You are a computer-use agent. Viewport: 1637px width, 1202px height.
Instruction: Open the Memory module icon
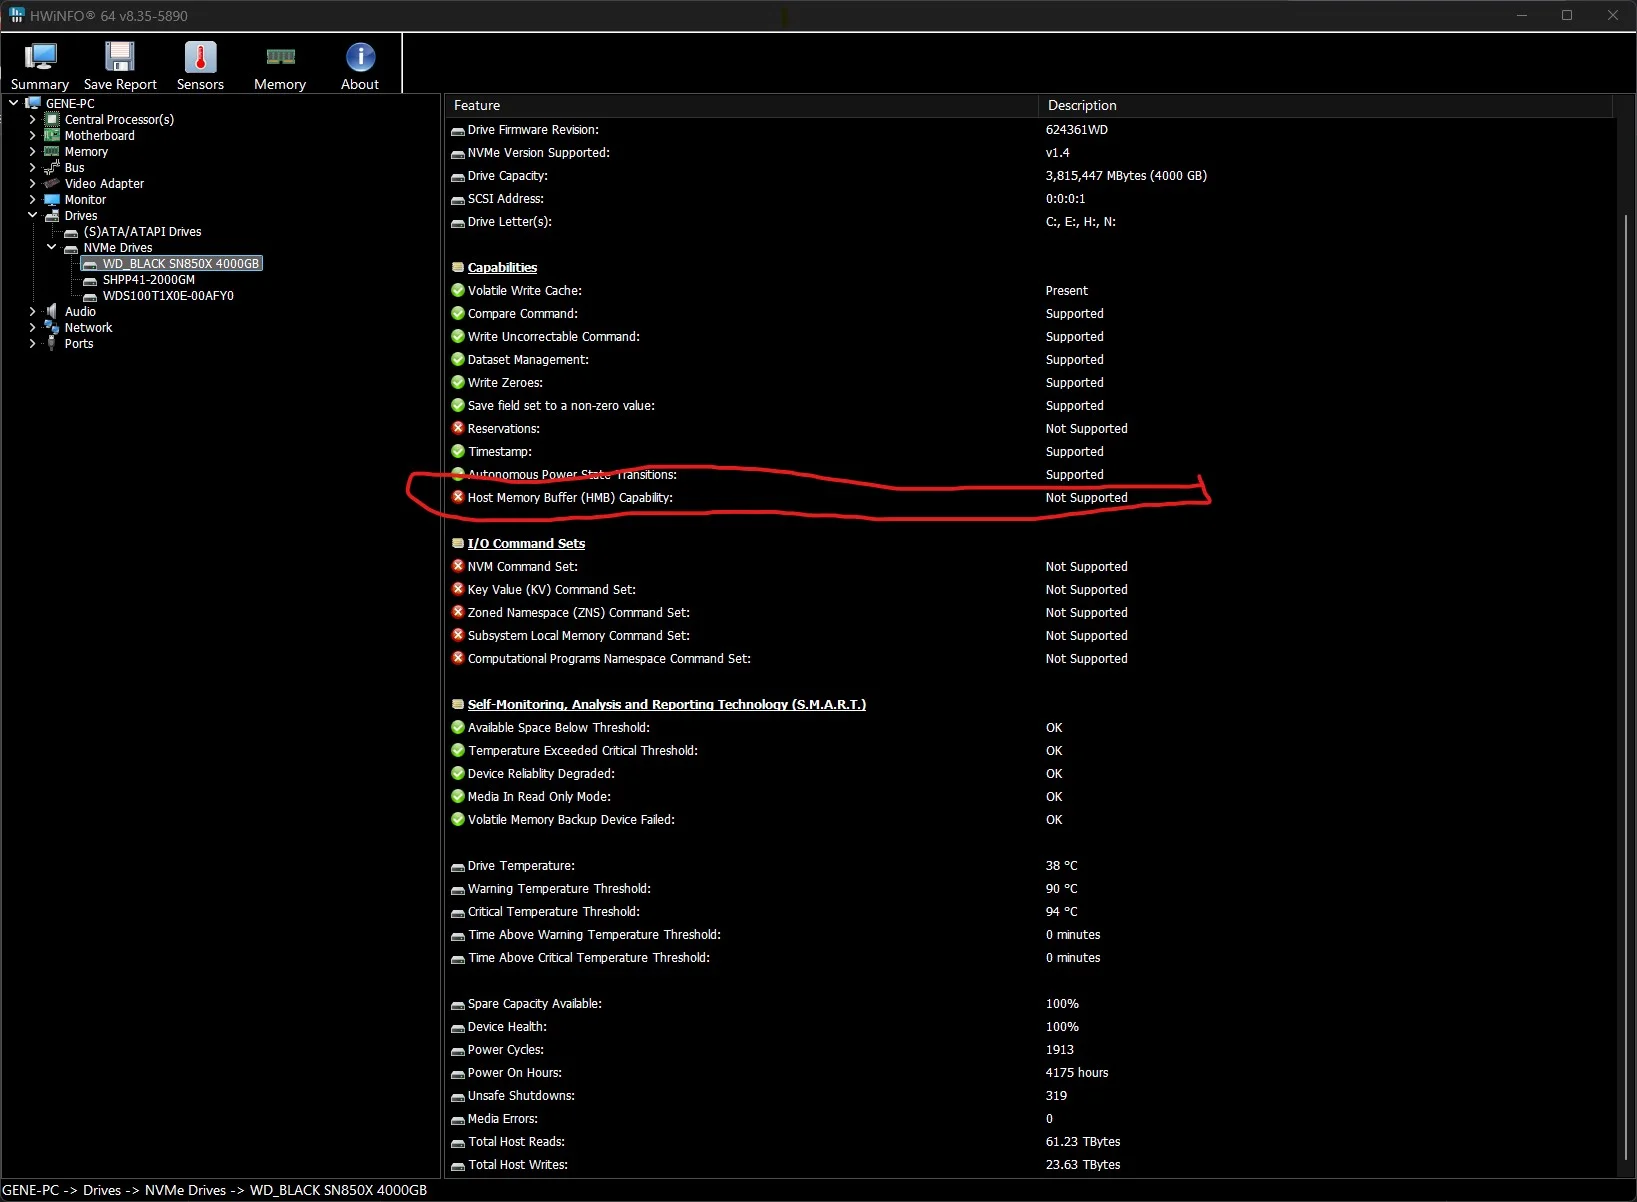[x=280, y=57]
